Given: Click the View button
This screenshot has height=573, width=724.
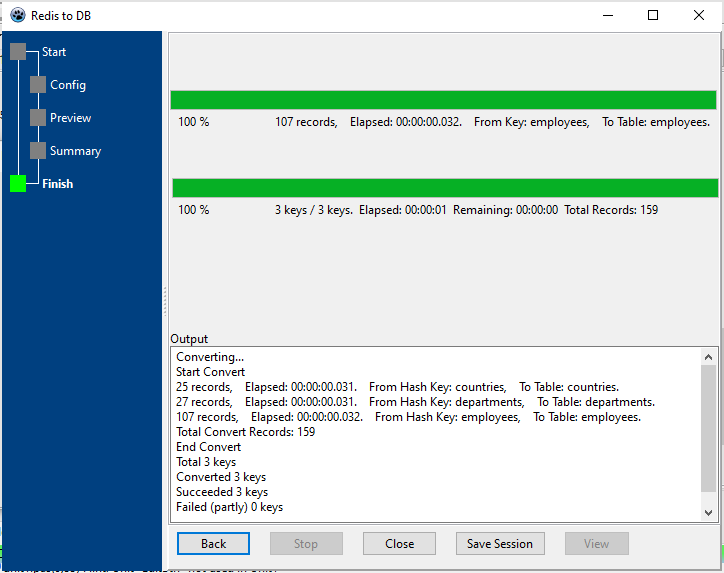Looking at the screenshot, I should tap(596, 544).
